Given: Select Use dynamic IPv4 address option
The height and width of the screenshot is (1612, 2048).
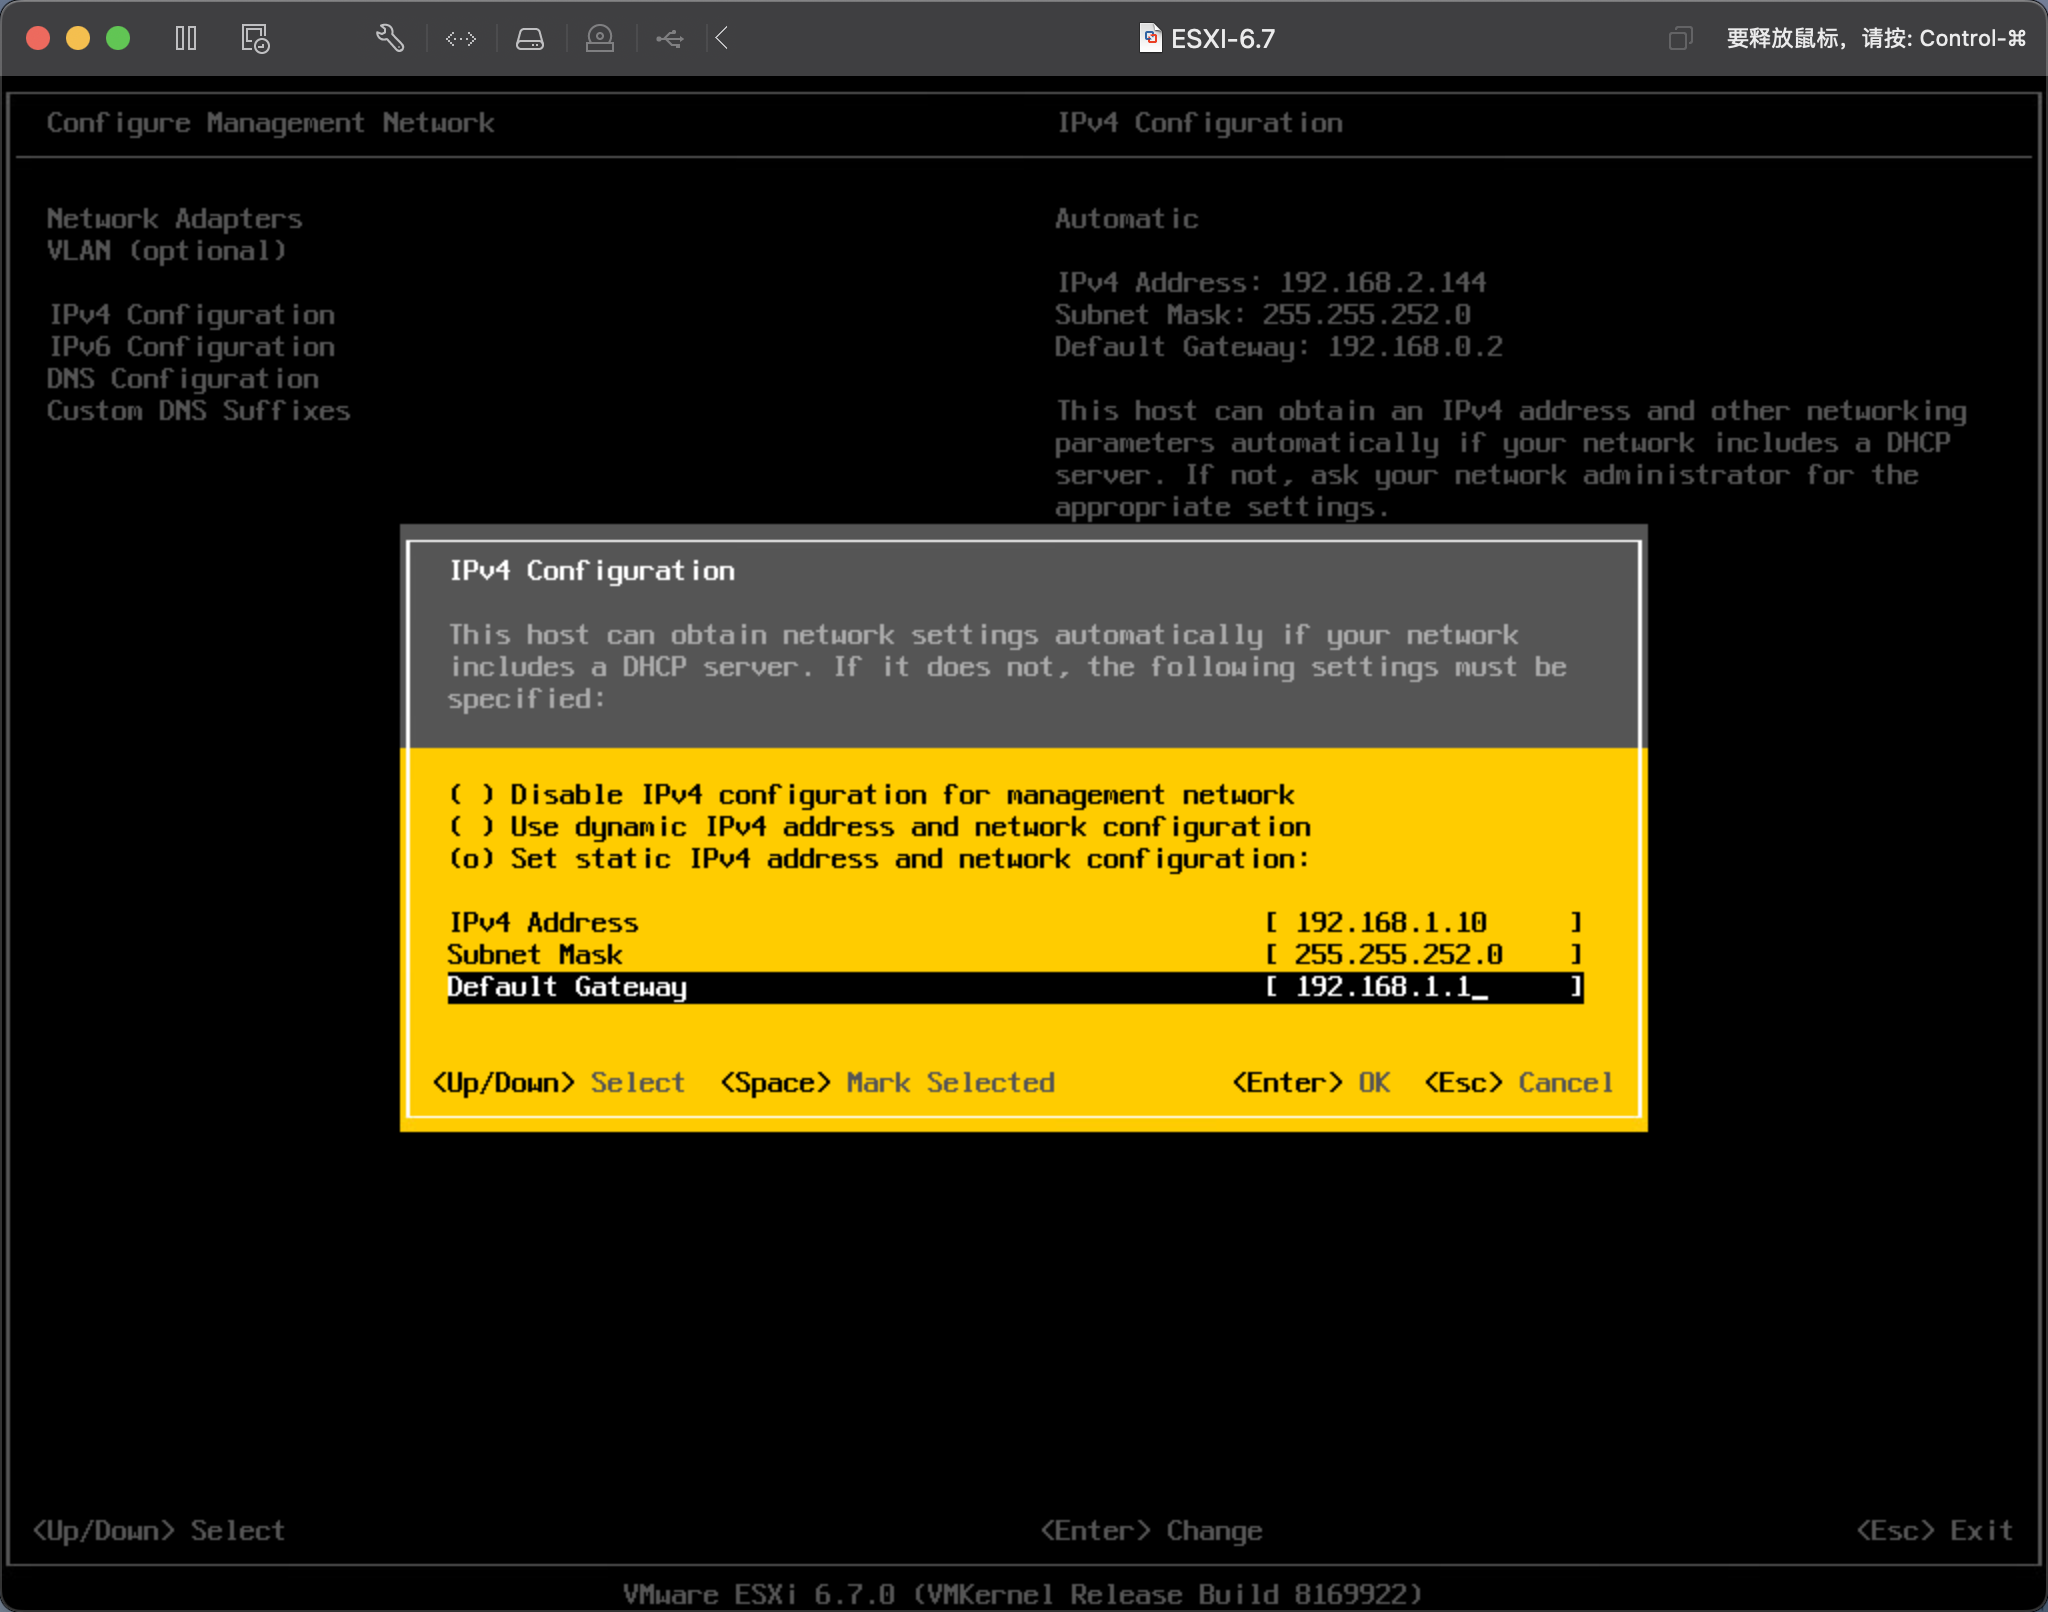Looking at the screenshot, I should click(x=471, y=827).
